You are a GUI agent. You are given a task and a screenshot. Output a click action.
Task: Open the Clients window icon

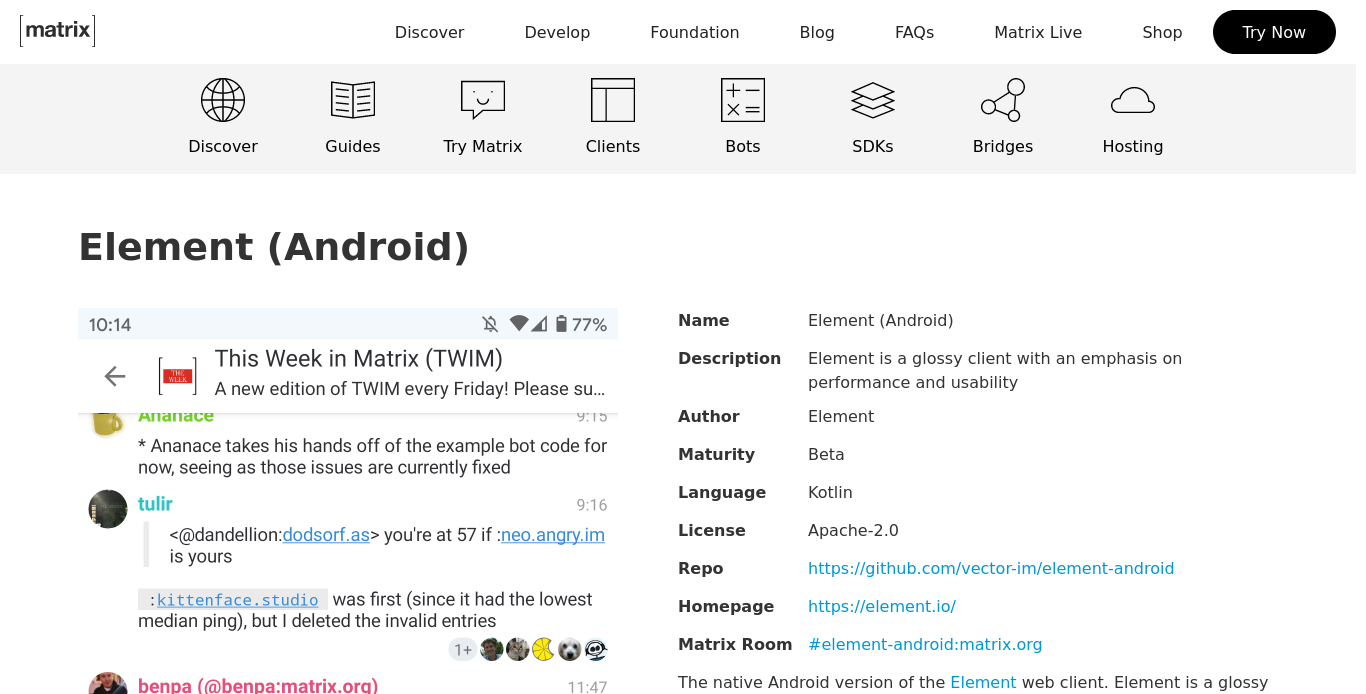pos(613,100)
